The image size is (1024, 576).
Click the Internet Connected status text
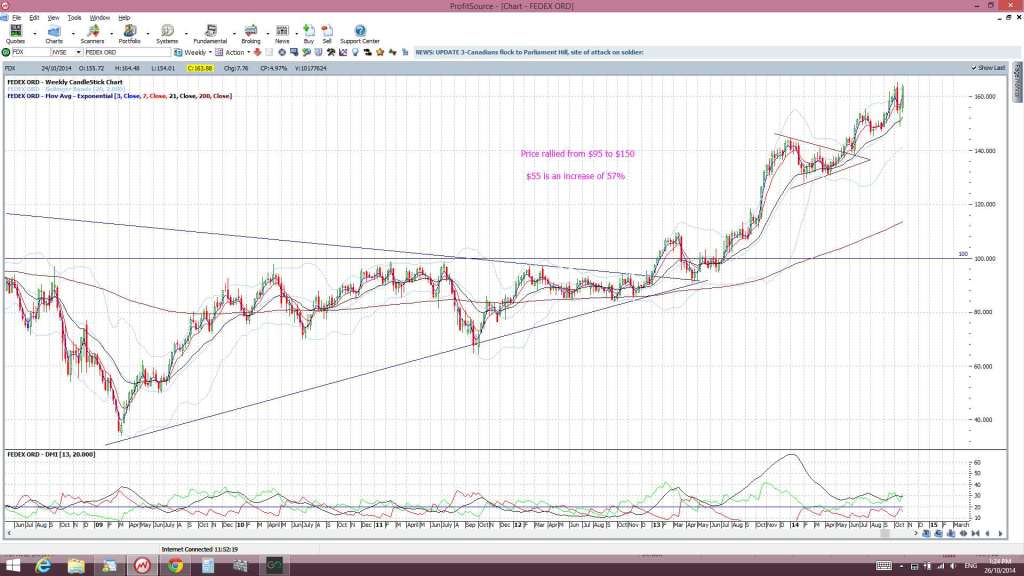tap(200, 550)
